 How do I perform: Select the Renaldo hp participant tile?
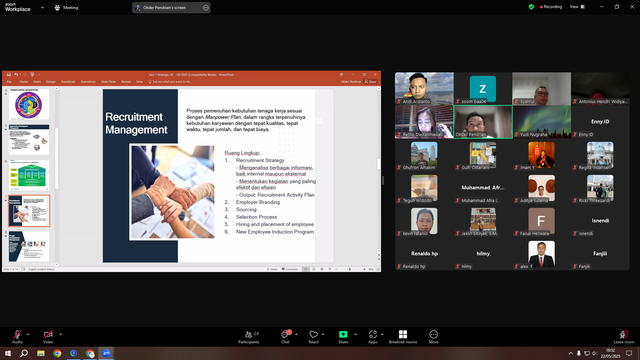[424, 254]
